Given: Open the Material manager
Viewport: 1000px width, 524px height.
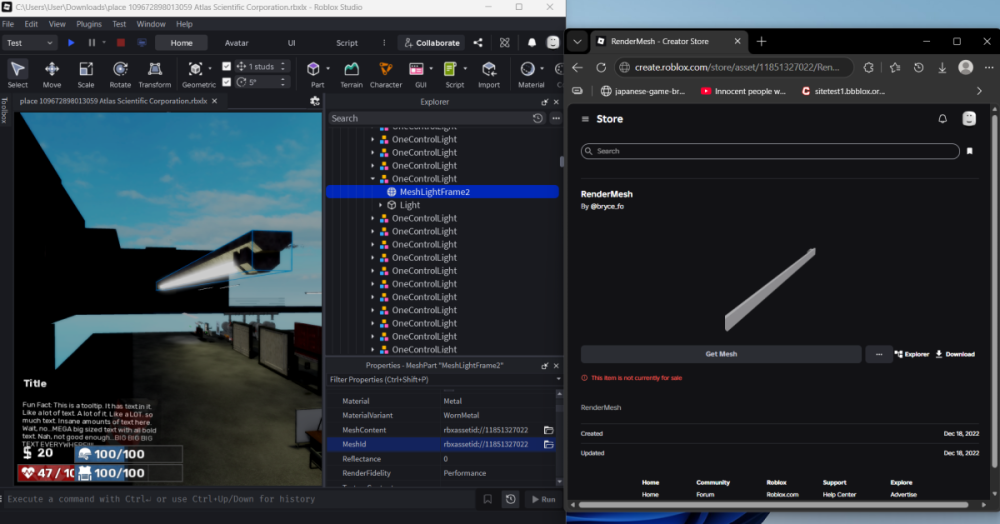Looking at the screenshot, I should click(527, 69).
